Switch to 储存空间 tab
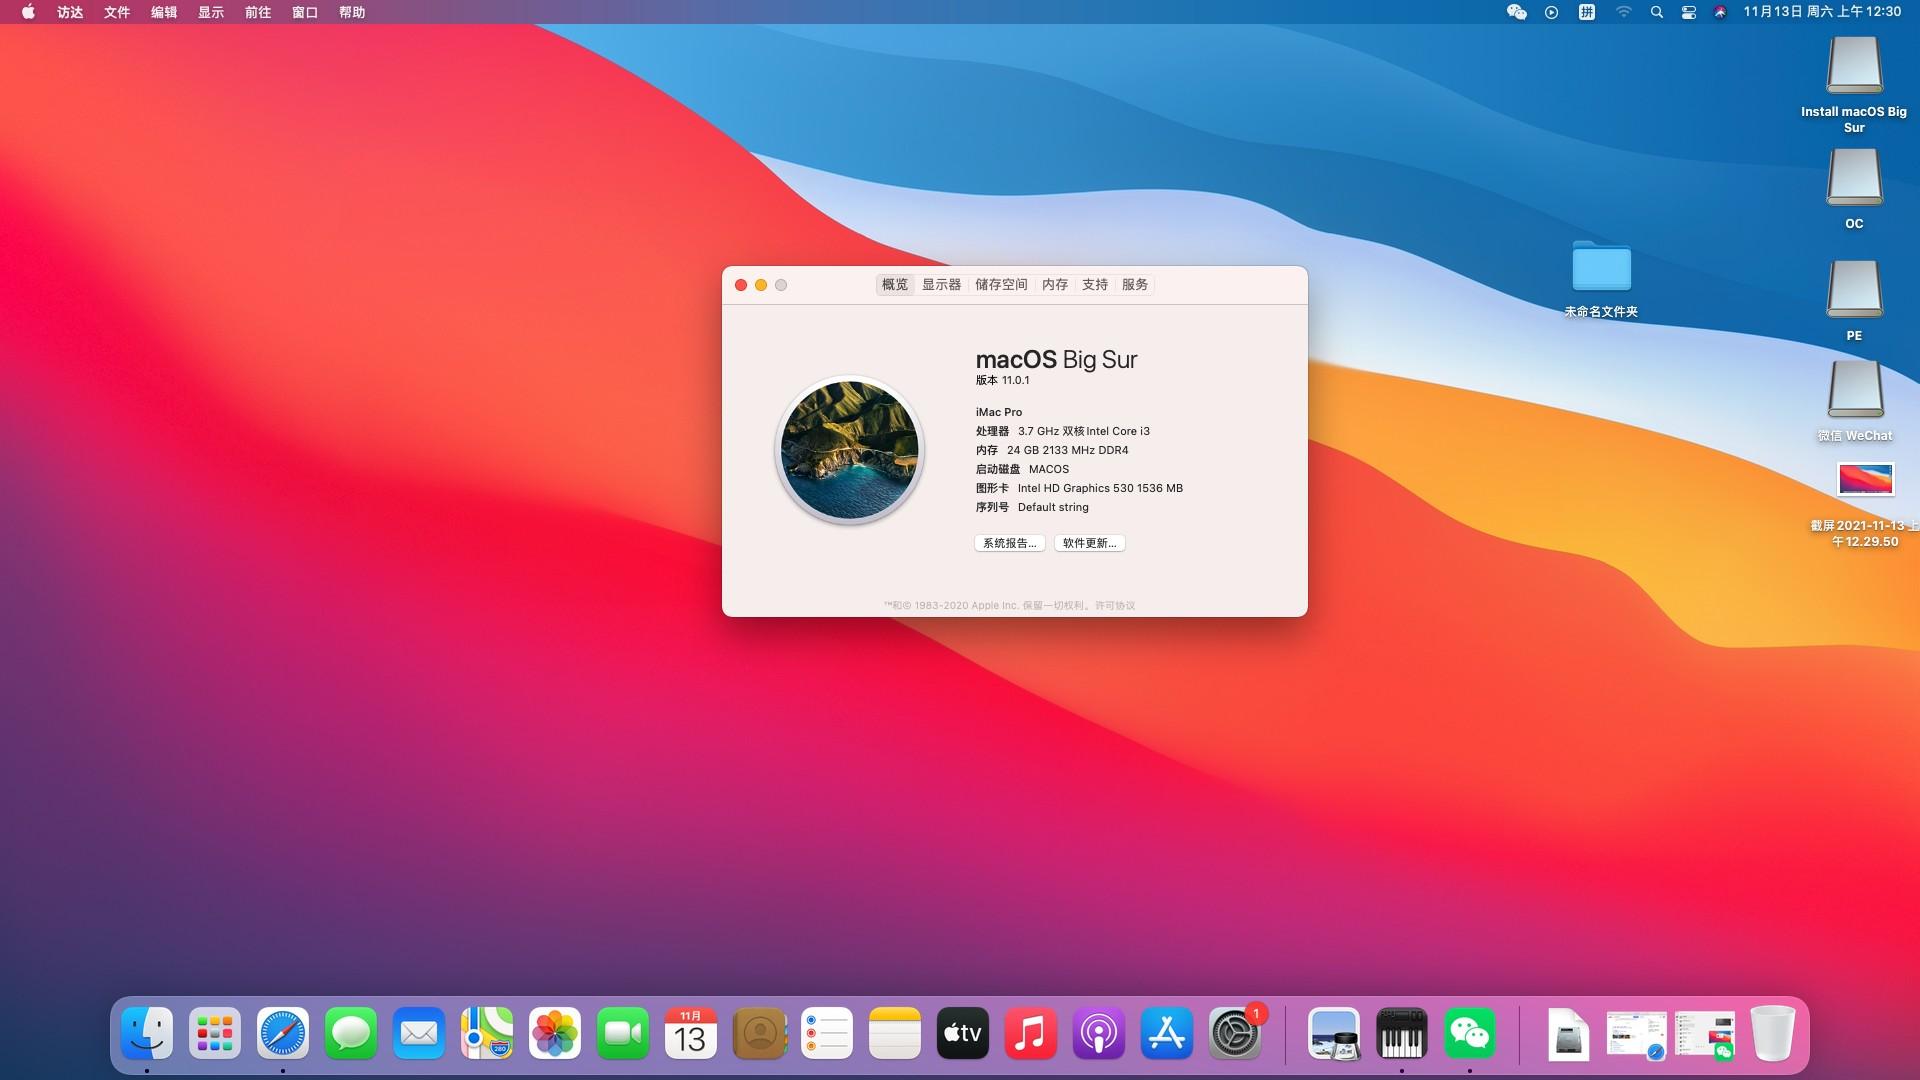The height and width of the screenshot is (1080, 1920). point(1001,285)
